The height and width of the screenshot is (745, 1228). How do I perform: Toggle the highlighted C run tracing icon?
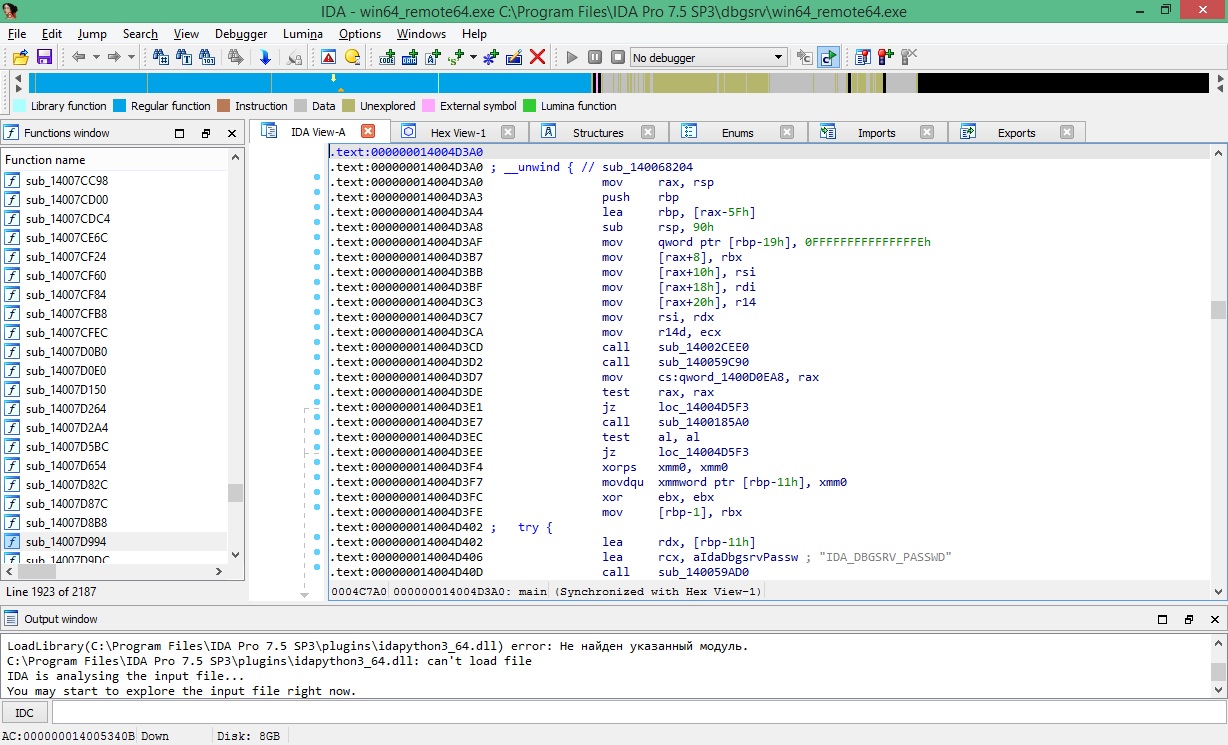(828, 57)
